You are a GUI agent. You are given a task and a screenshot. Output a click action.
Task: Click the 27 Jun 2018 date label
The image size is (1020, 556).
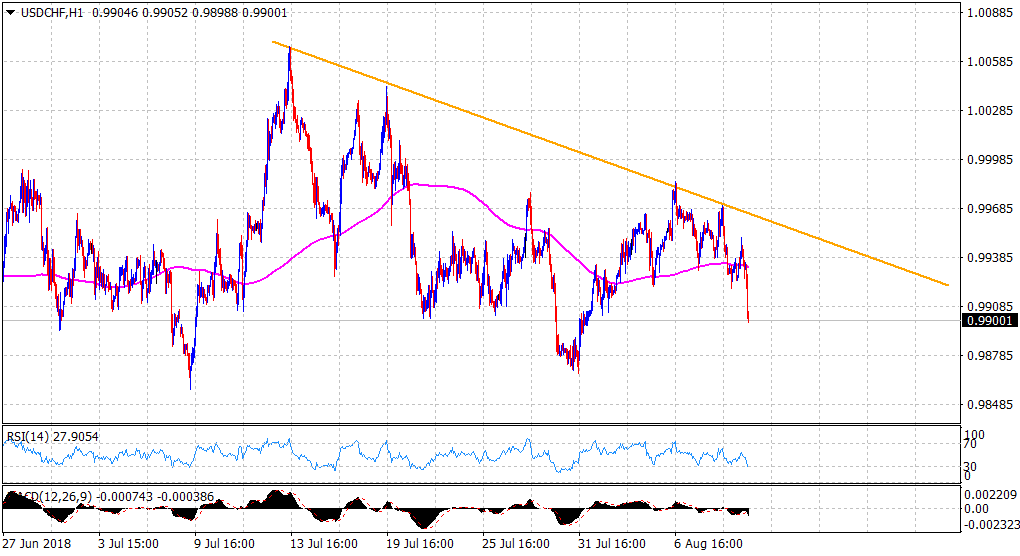pos(35,545)
